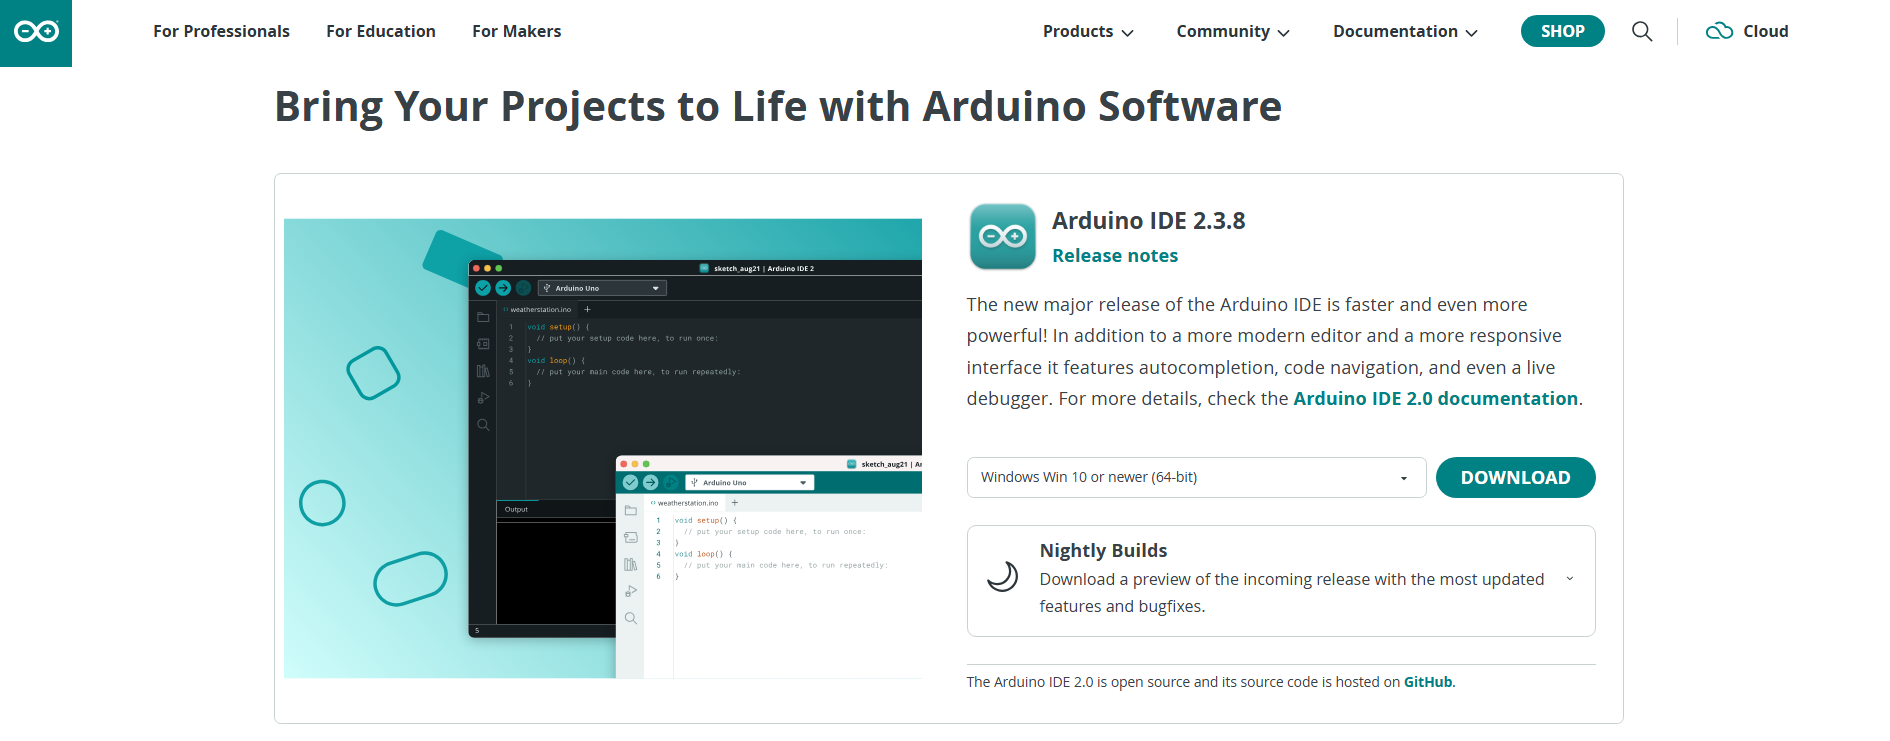This screenshot has width=1890, height=741.
Task: Click the Nightly Builds title
Action: coord(1103,551)
